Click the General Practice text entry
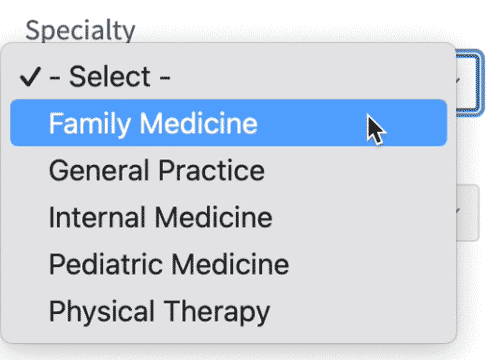Image resolution: width=500 pixels, height=360 pixels. point(157,170)
